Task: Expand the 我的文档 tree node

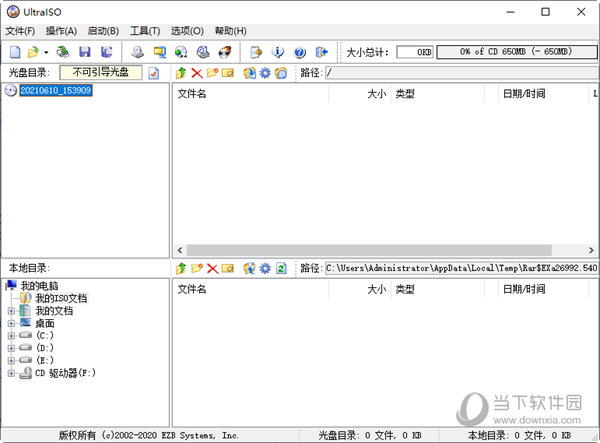Action: coord(11,311)
